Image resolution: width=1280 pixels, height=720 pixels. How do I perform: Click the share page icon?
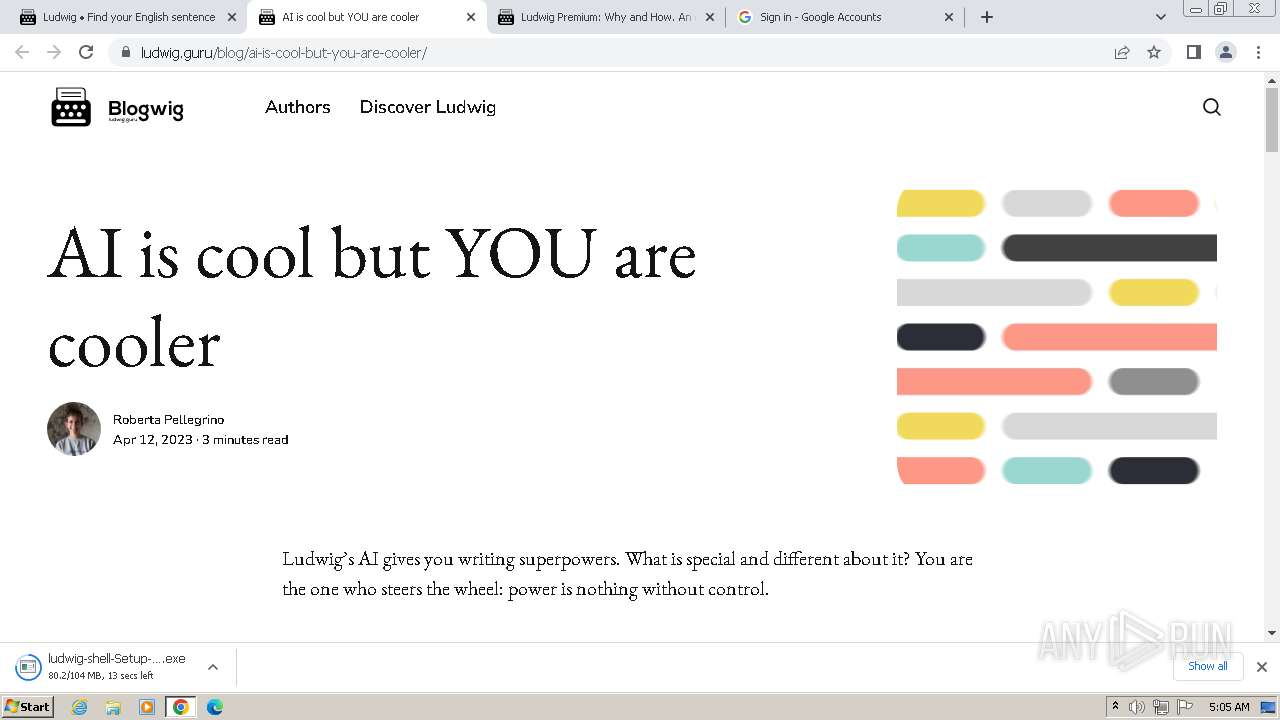(1122, 52)
